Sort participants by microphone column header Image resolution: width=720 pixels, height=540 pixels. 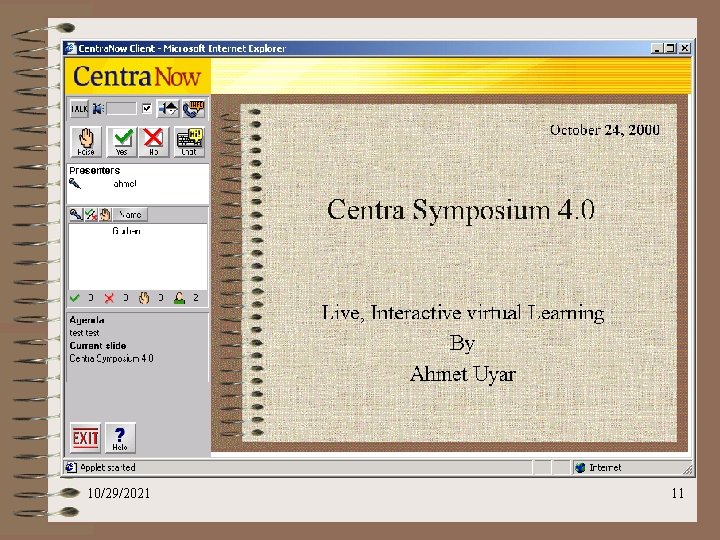(x=76, y=214)
